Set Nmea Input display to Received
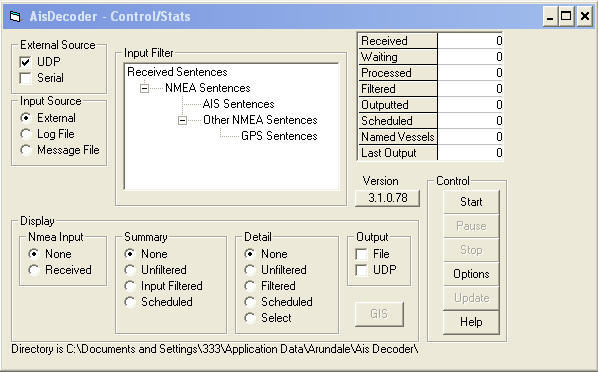This screenshot has height=372, width=598. 34,270
